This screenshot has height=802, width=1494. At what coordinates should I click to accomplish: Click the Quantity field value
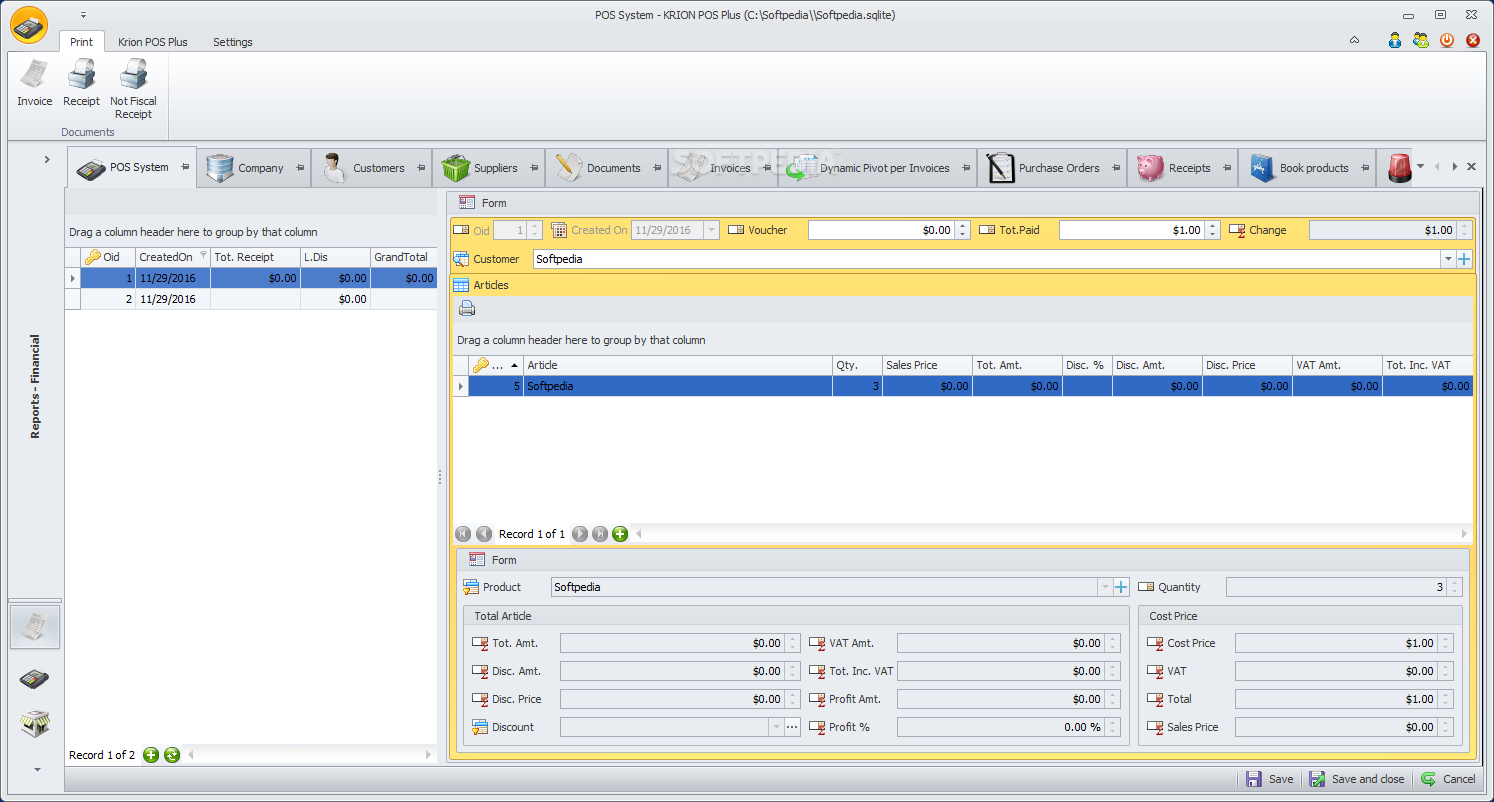(x=1336, y=587)
